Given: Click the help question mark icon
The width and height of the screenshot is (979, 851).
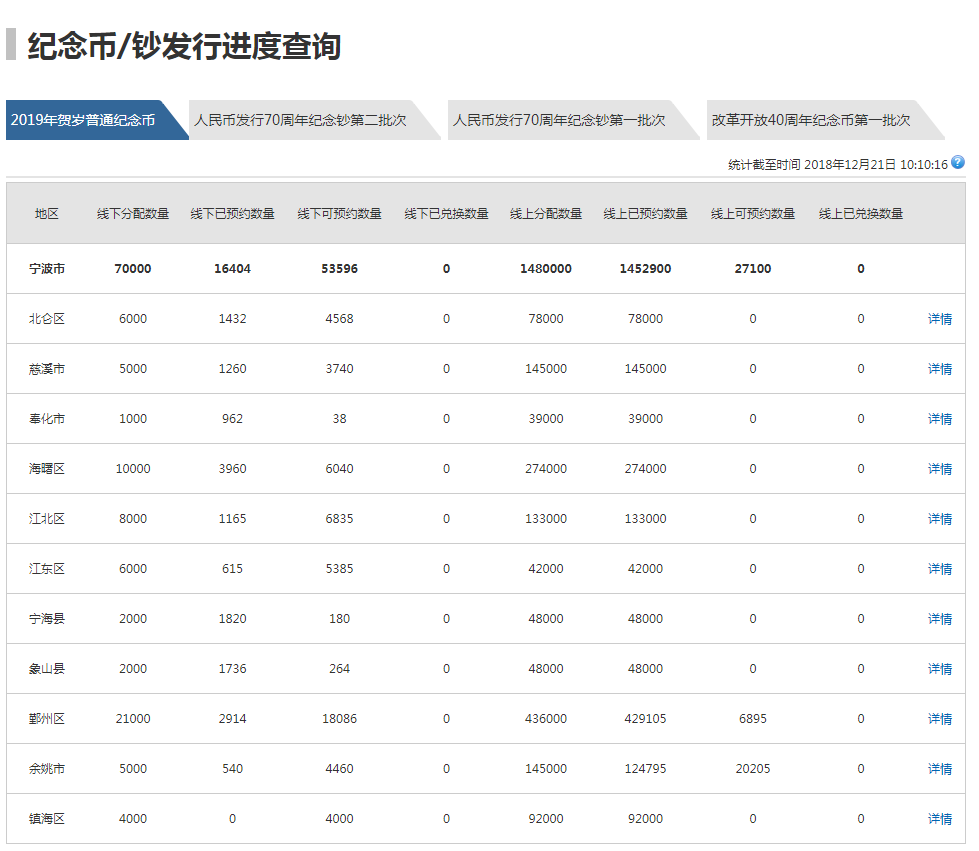Looking at the screenshot, I should pyautogui.click(x=957, y=163).
